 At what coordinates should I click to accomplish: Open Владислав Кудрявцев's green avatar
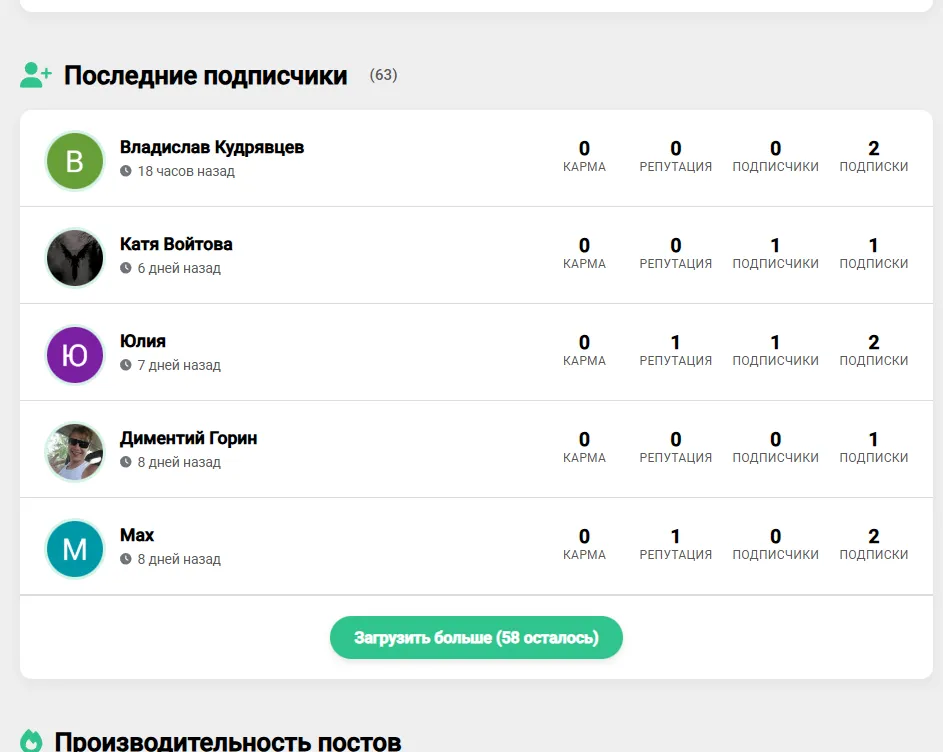(x=75, y=161)
